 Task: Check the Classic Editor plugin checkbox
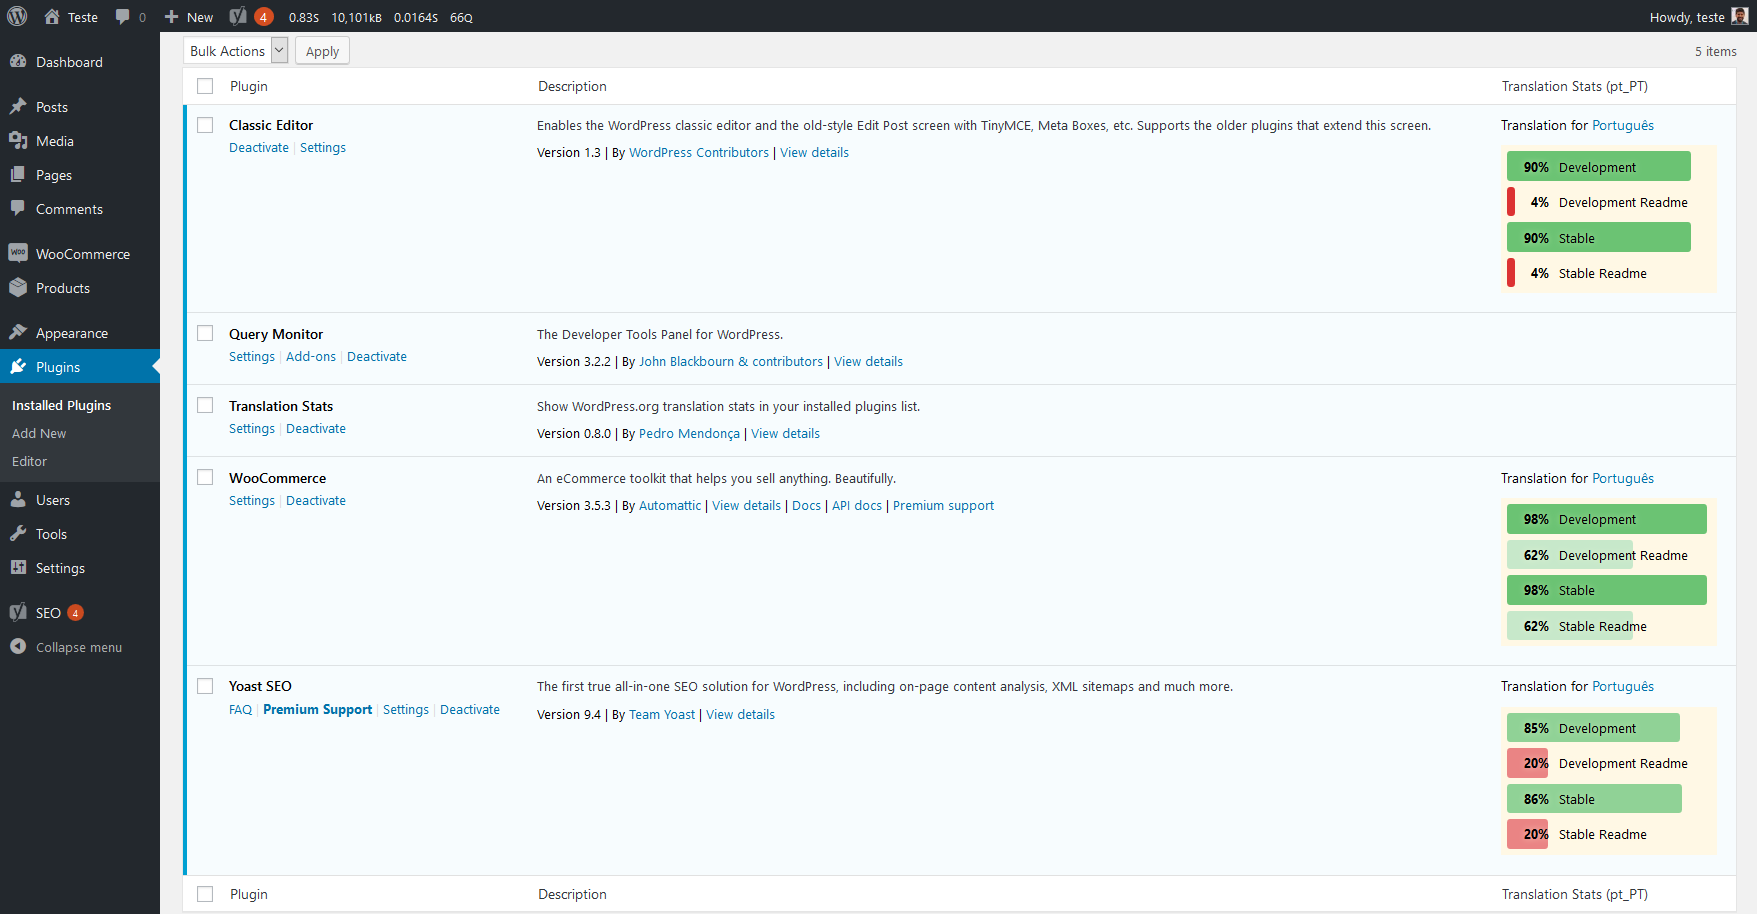click(x=205, y=125)
